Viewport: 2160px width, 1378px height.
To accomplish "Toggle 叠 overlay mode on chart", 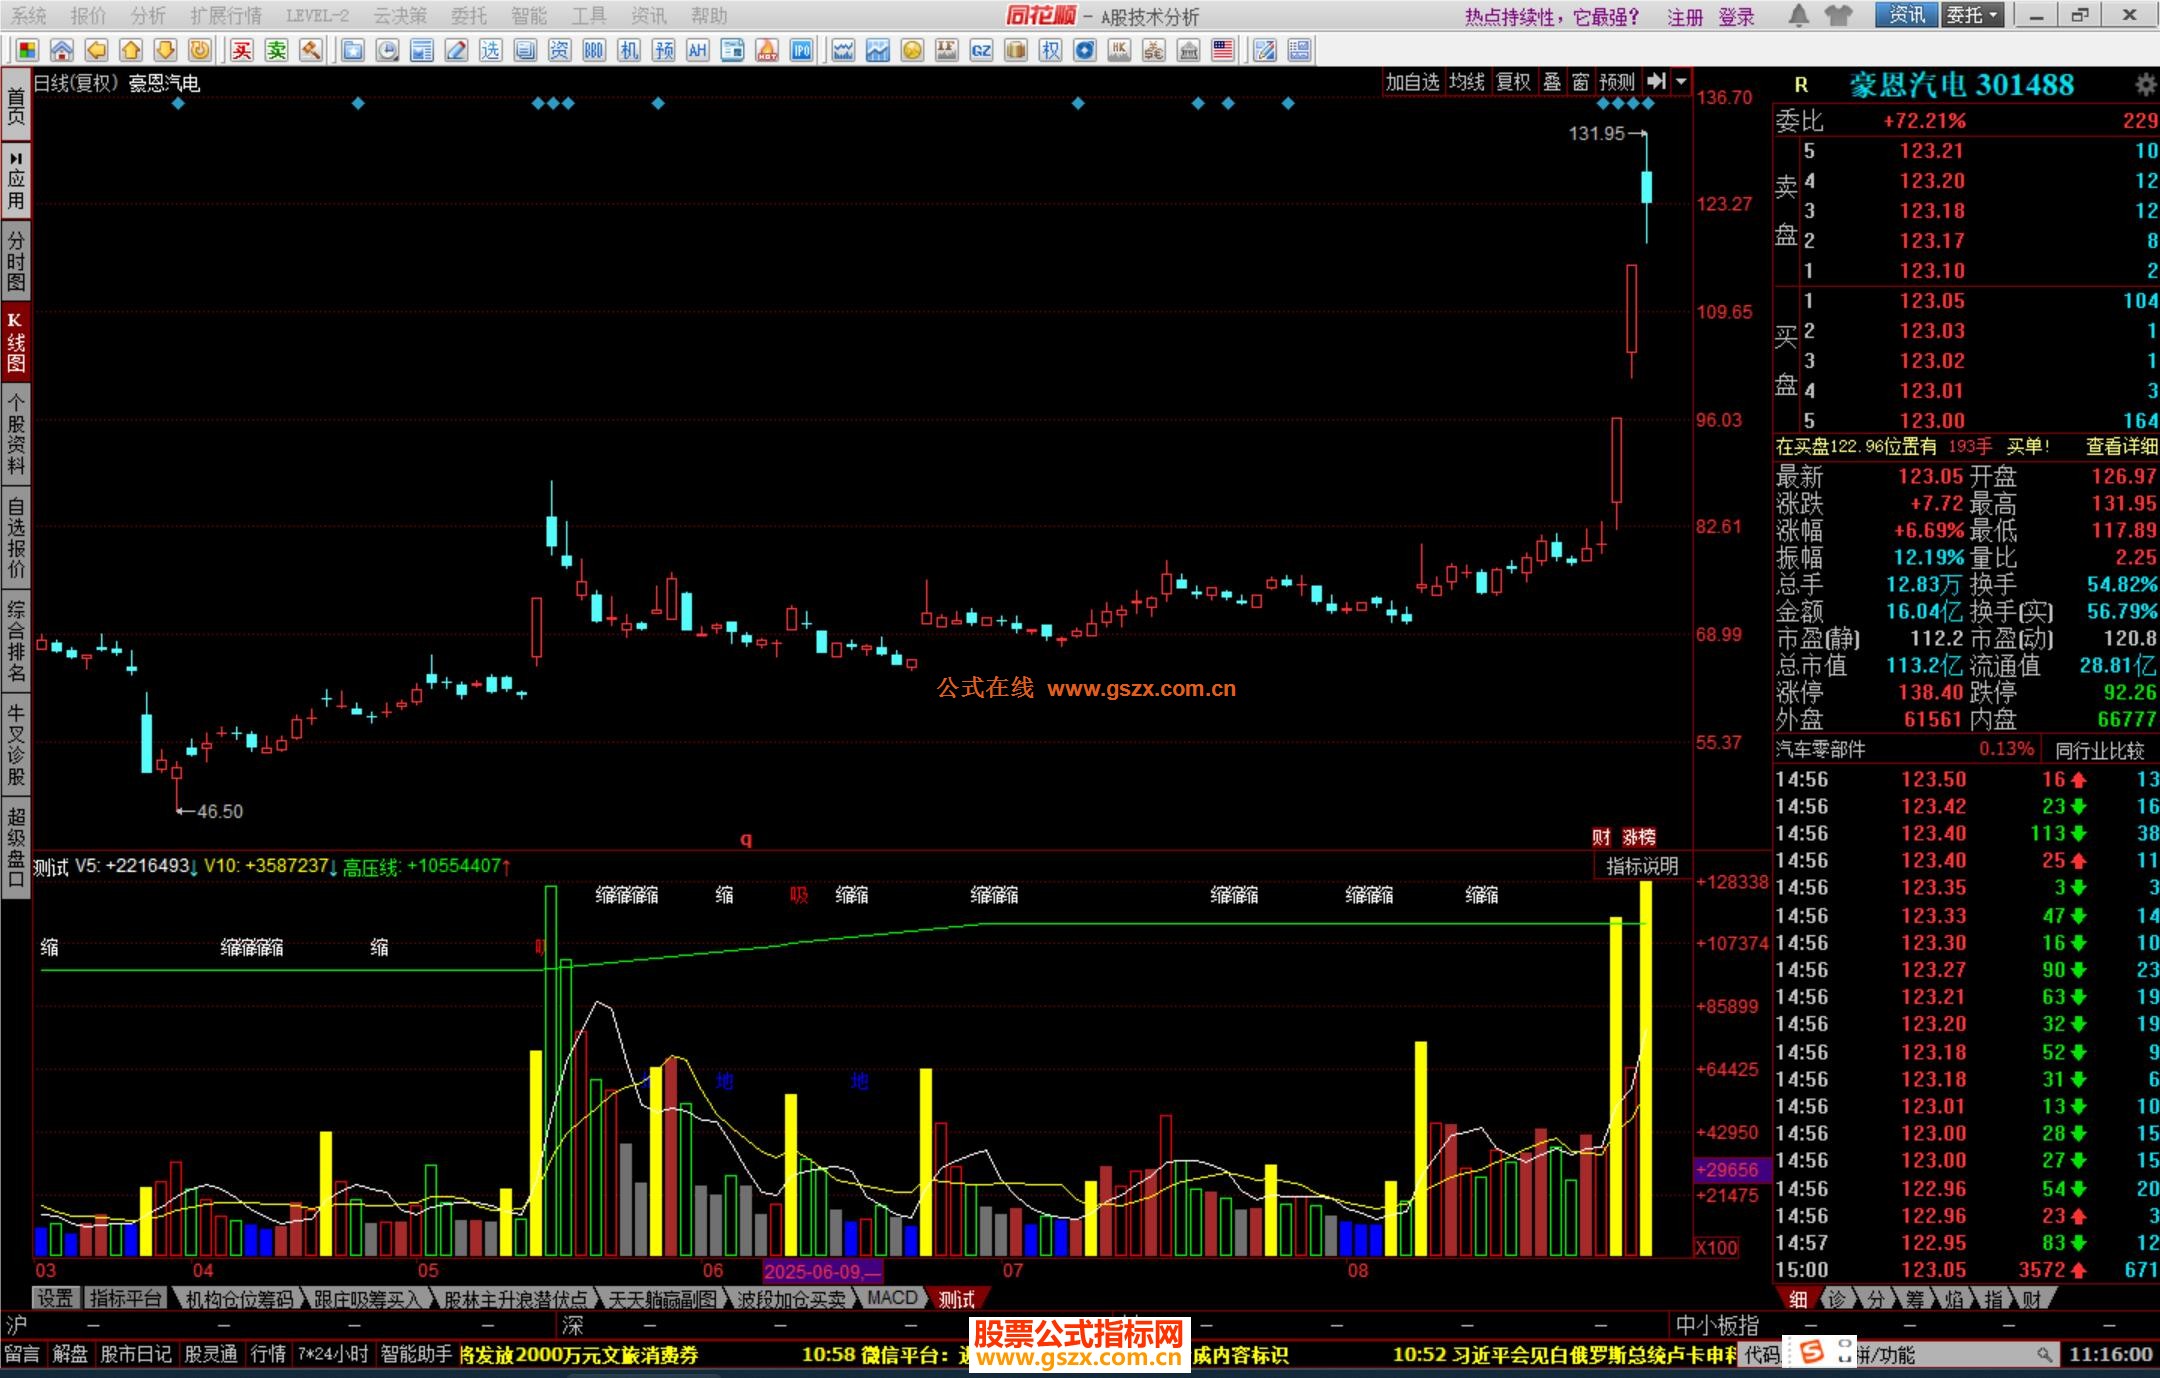I will point(1551,82).
